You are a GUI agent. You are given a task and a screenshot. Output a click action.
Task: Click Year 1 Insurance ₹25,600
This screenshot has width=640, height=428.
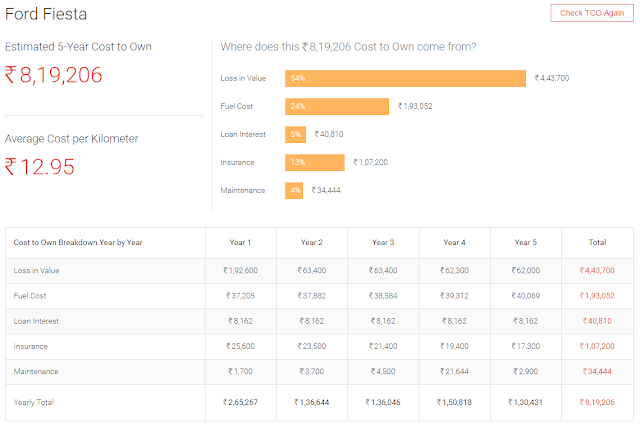pyautogui.click(x=240, y=346)
